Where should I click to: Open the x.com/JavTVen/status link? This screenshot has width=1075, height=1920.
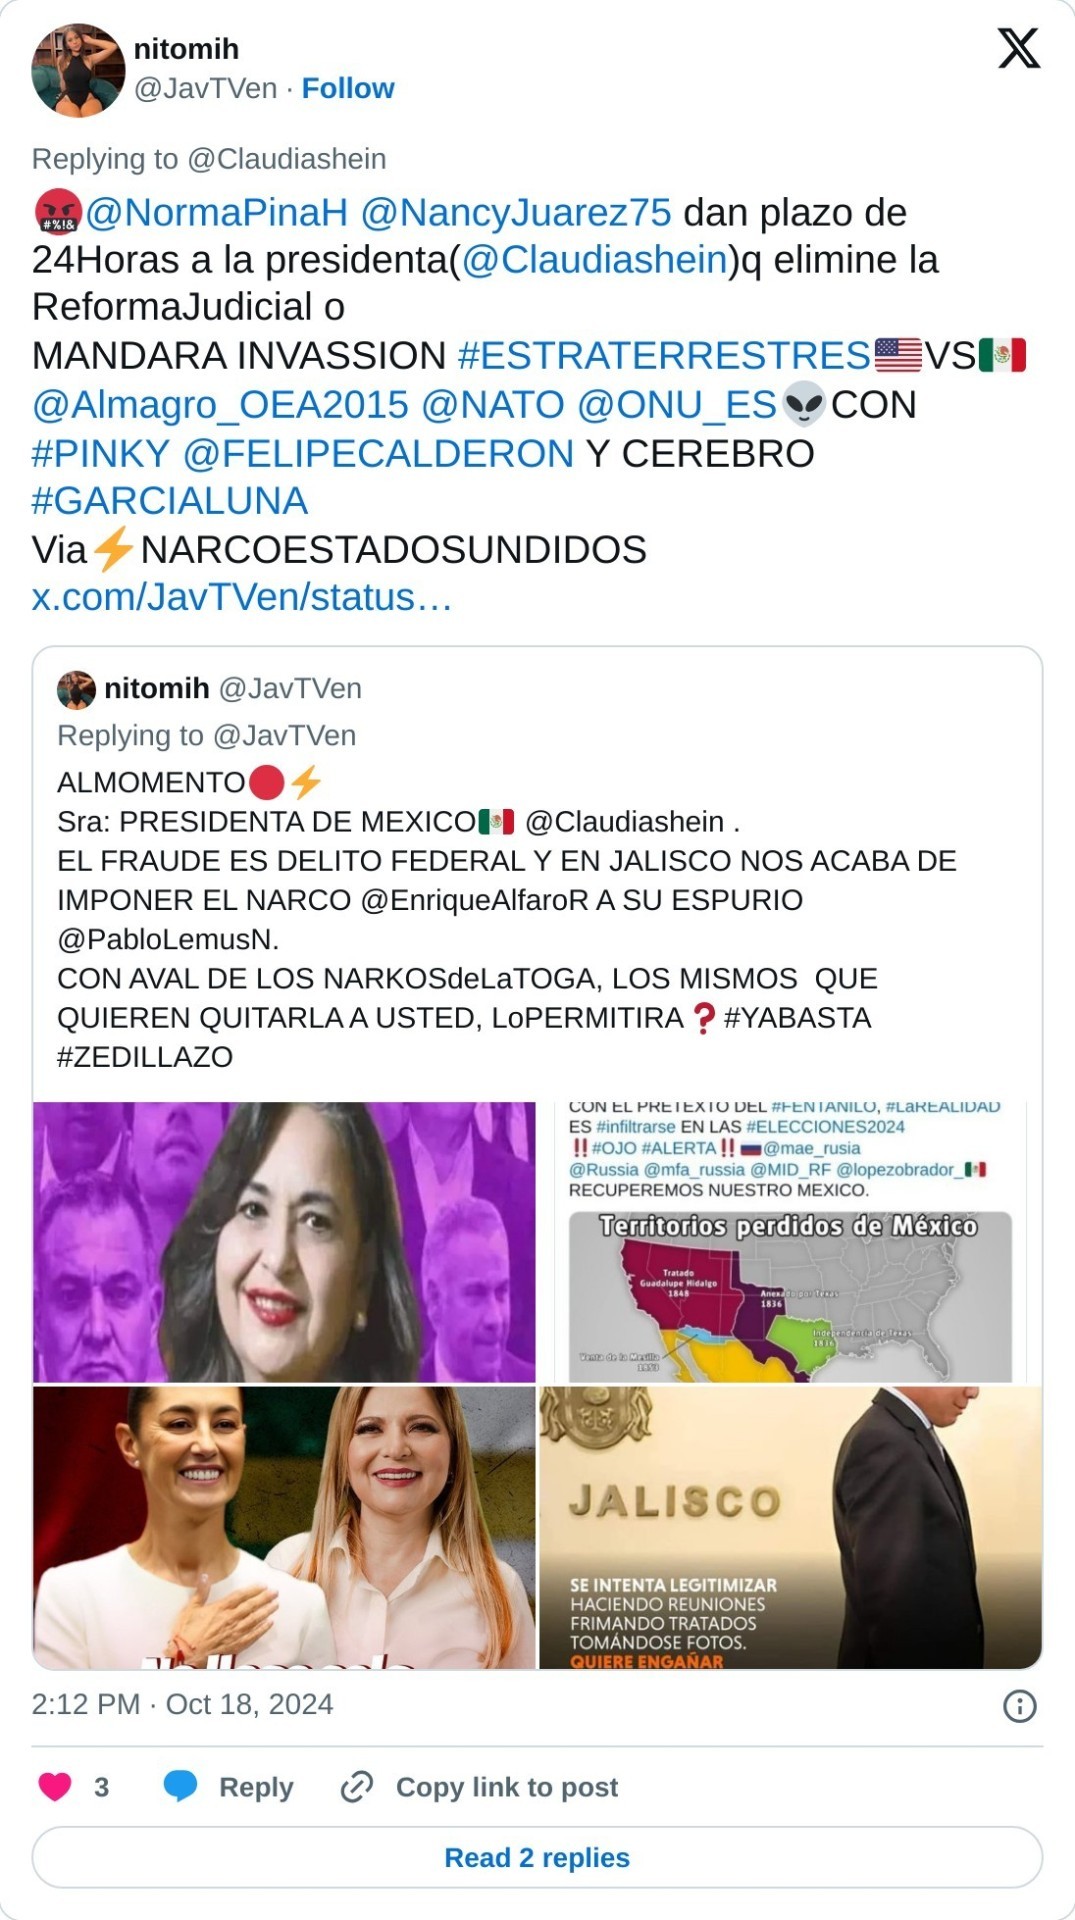point(242,596)
